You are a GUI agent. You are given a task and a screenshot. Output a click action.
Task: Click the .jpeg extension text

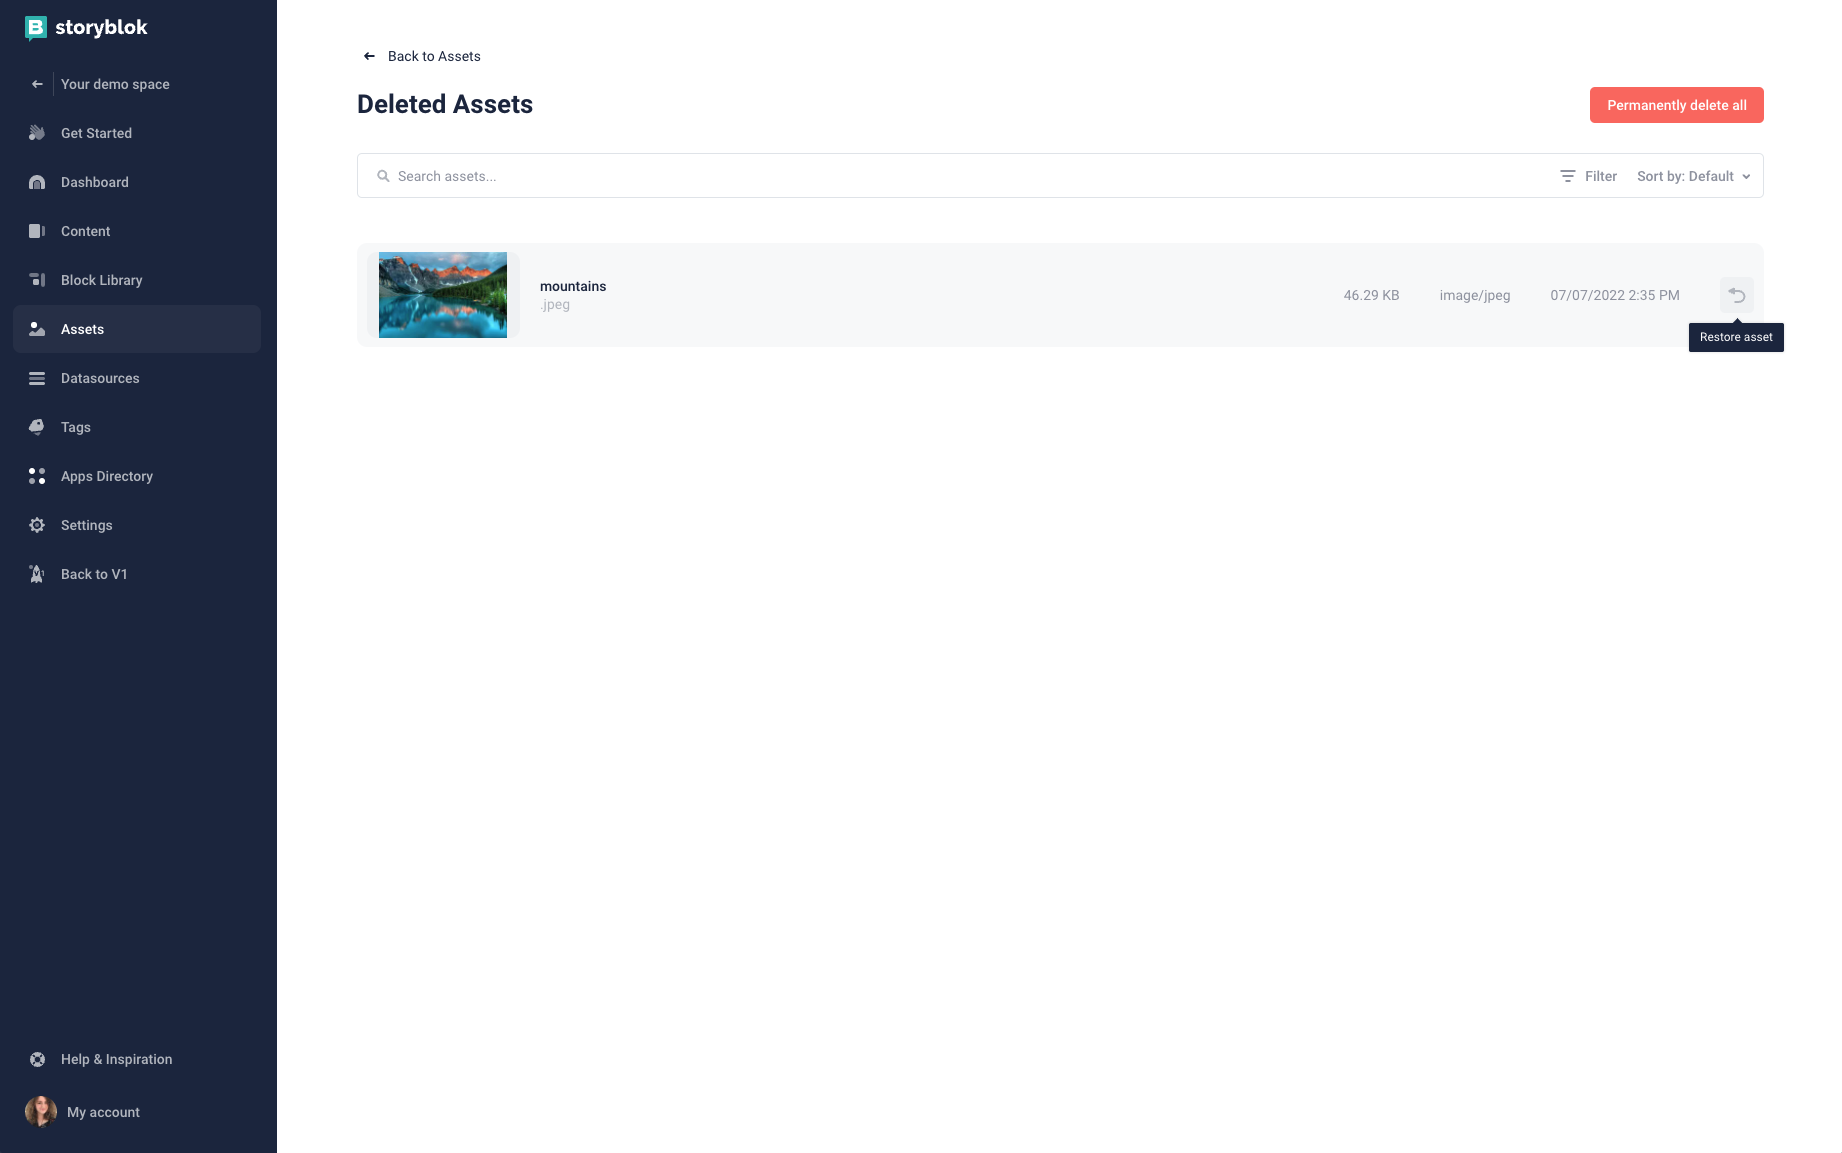point(555,305)
